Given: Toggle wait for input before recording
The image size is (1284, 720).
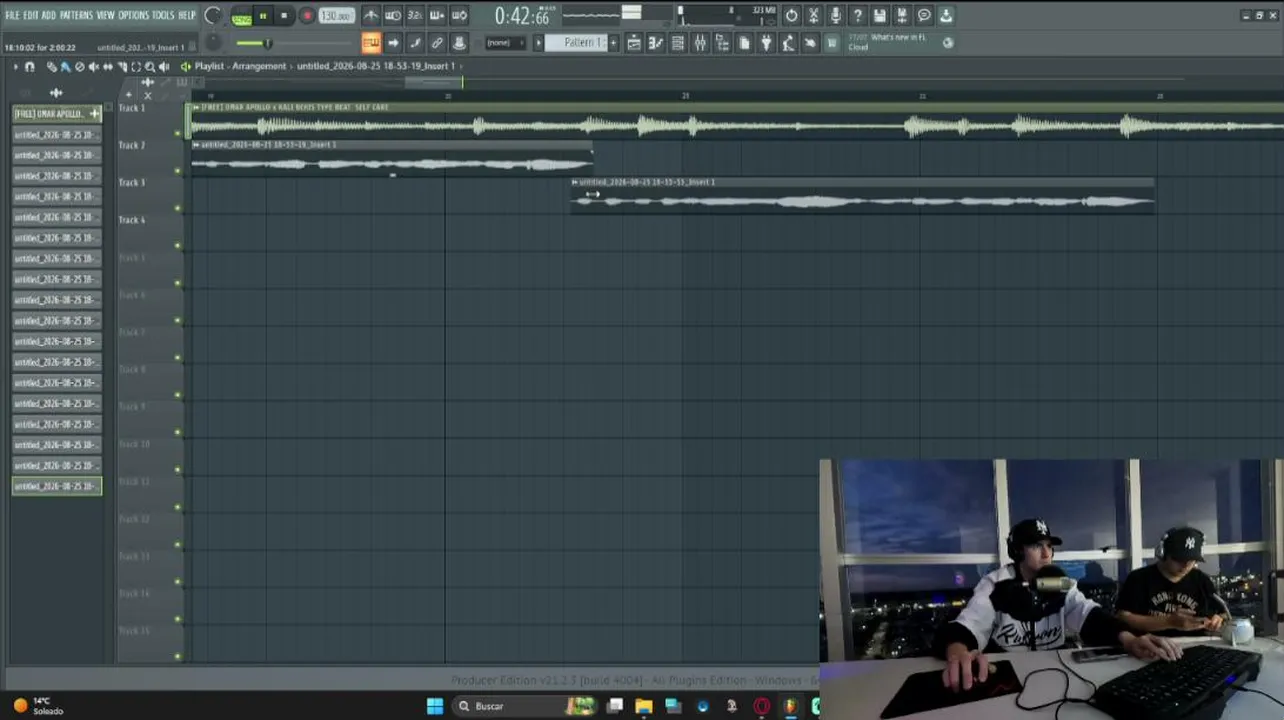Looking at the screenshot, I should click(x=393, y=16).
